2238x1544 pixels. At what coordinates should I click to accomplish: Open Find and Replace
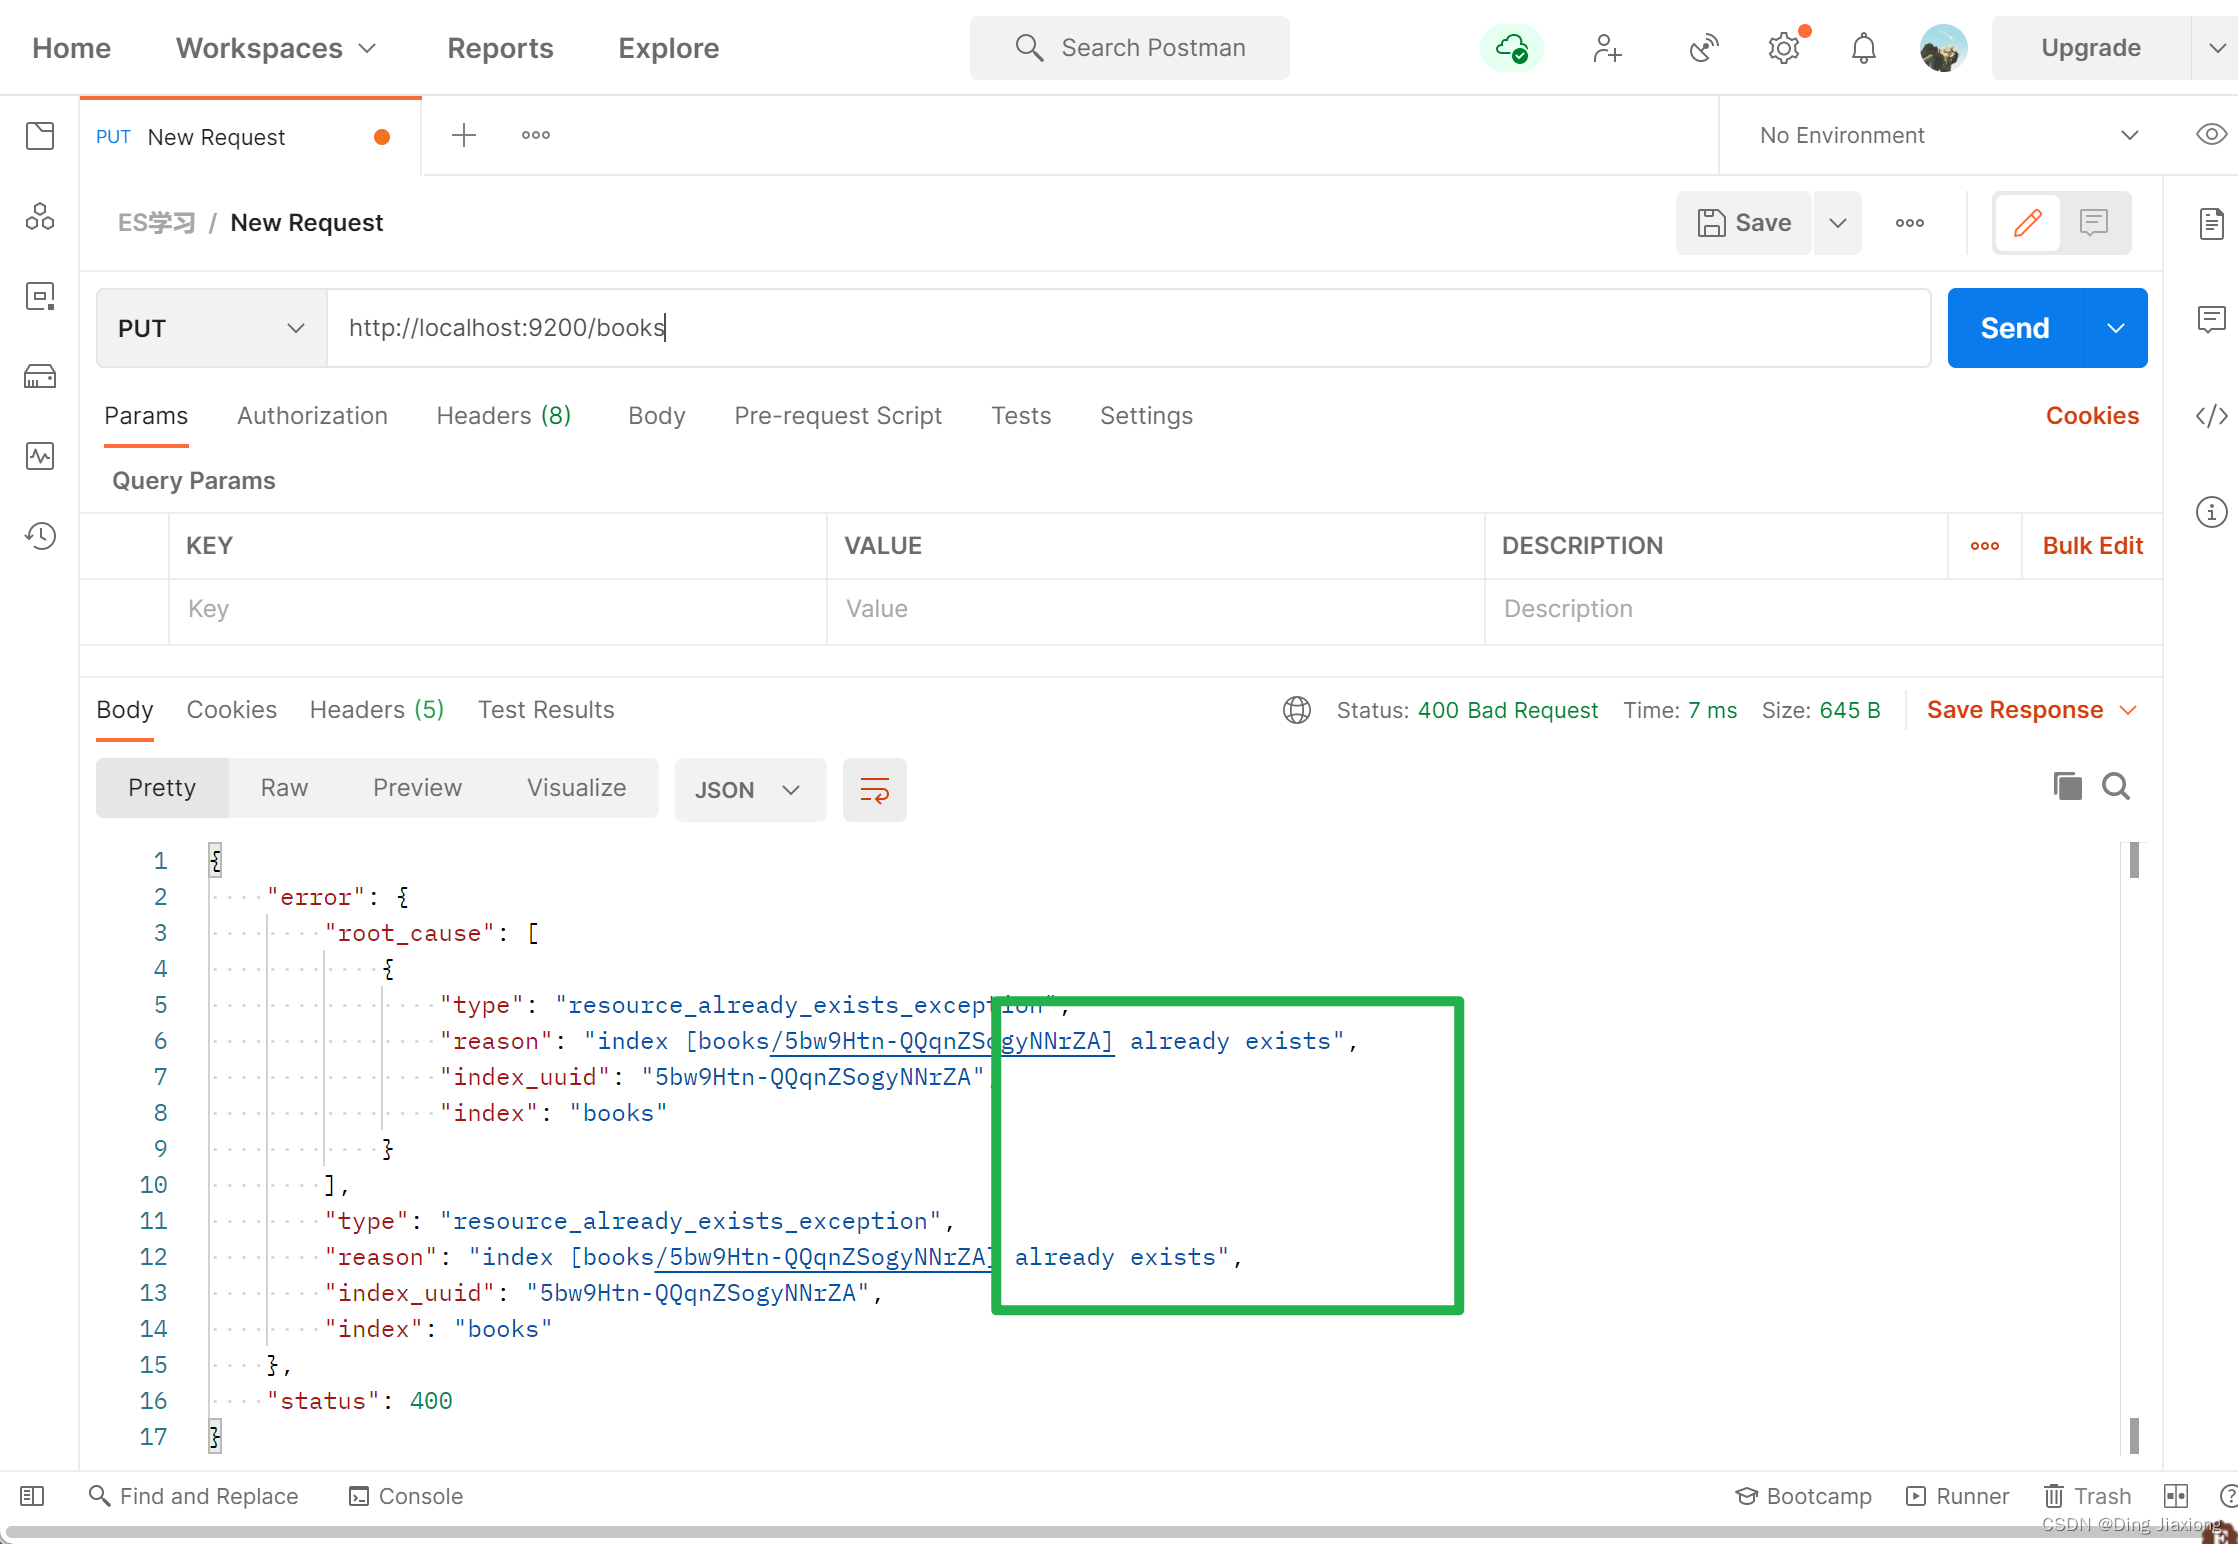pos(194,1496)
